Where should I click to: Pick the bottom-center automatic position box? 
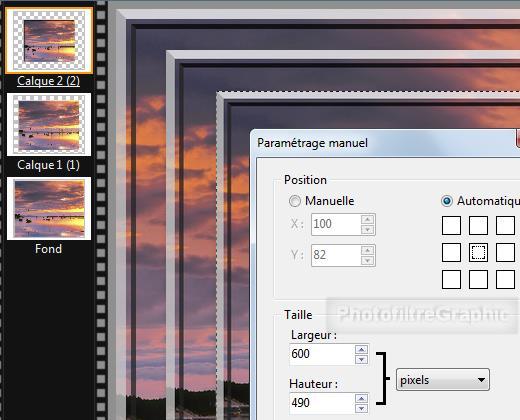click(x=478, y=279)
